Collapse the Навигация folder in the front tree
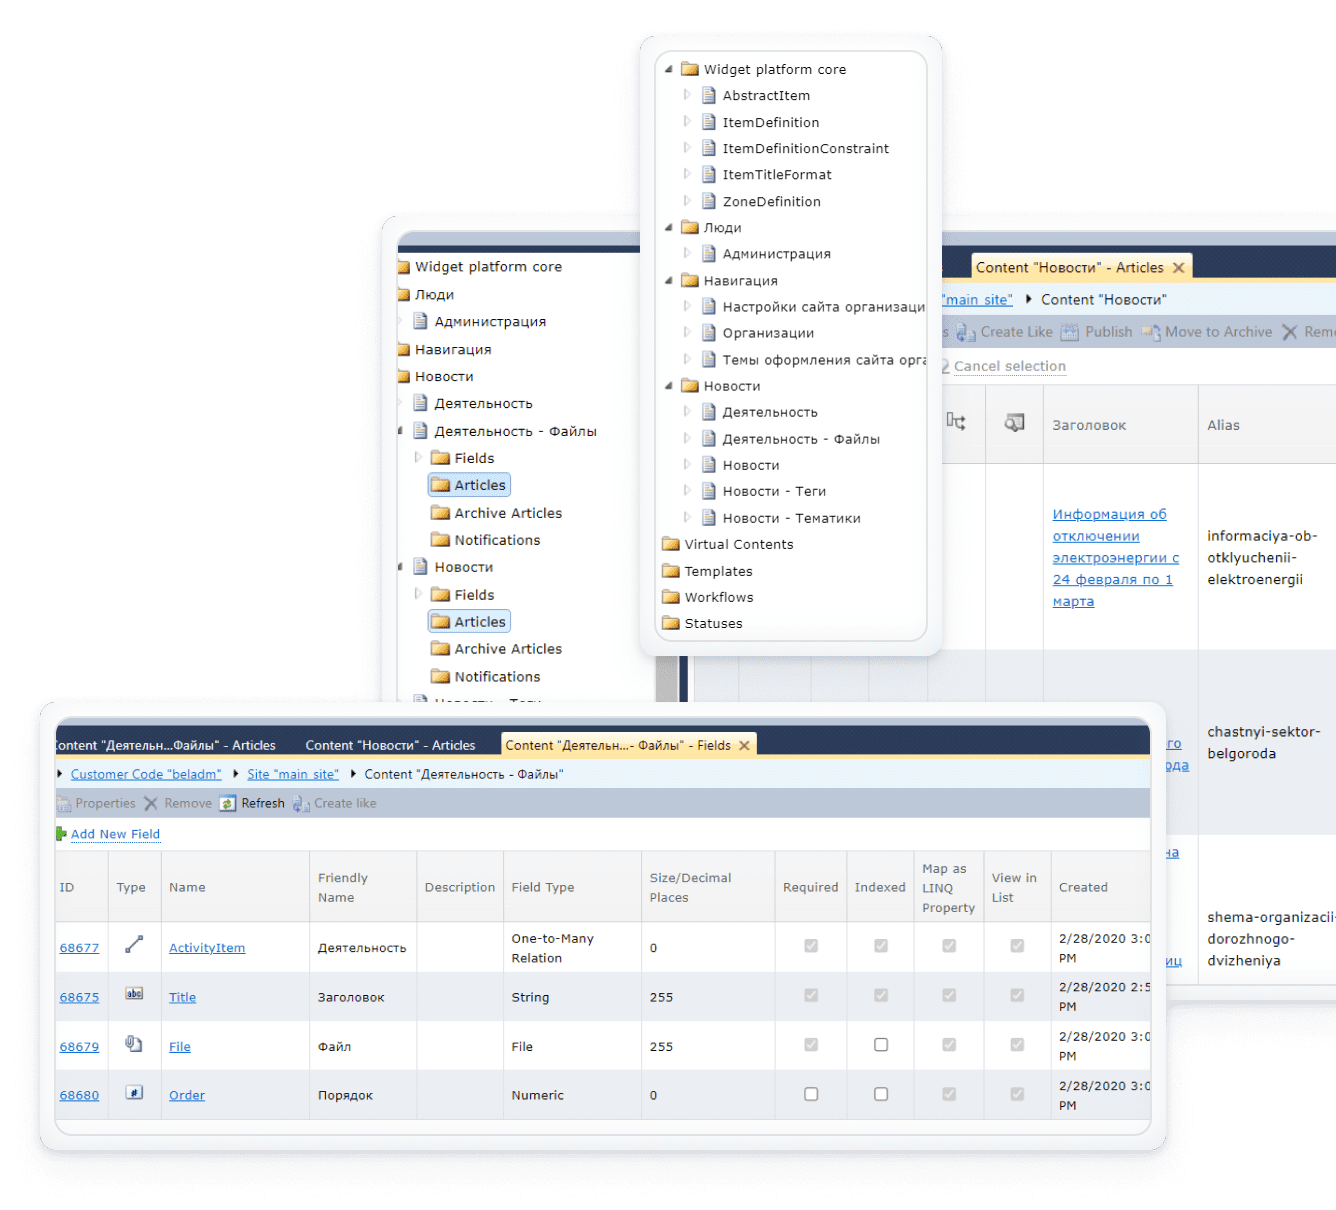 pos(669,281)
